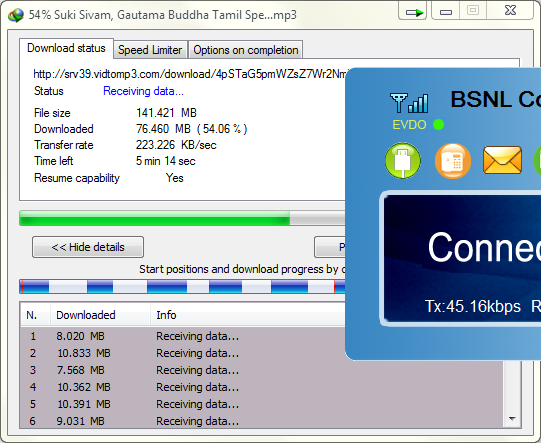The height and width of the screenshot is (443, 541).
Task: Open the Options on completion tab
Action: pos(246,50)
